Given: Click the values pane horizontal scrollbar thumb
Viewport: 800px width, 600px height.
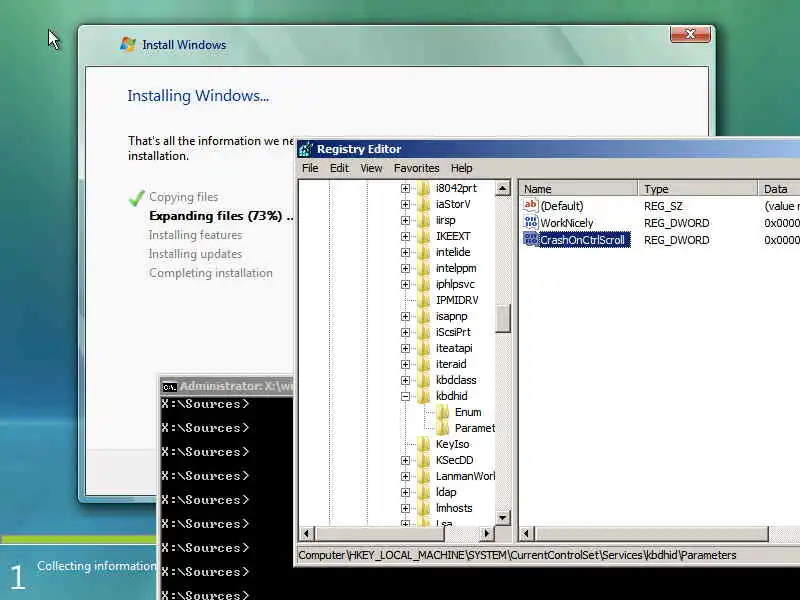Looking at the screenshot, I should click(651, 534).
